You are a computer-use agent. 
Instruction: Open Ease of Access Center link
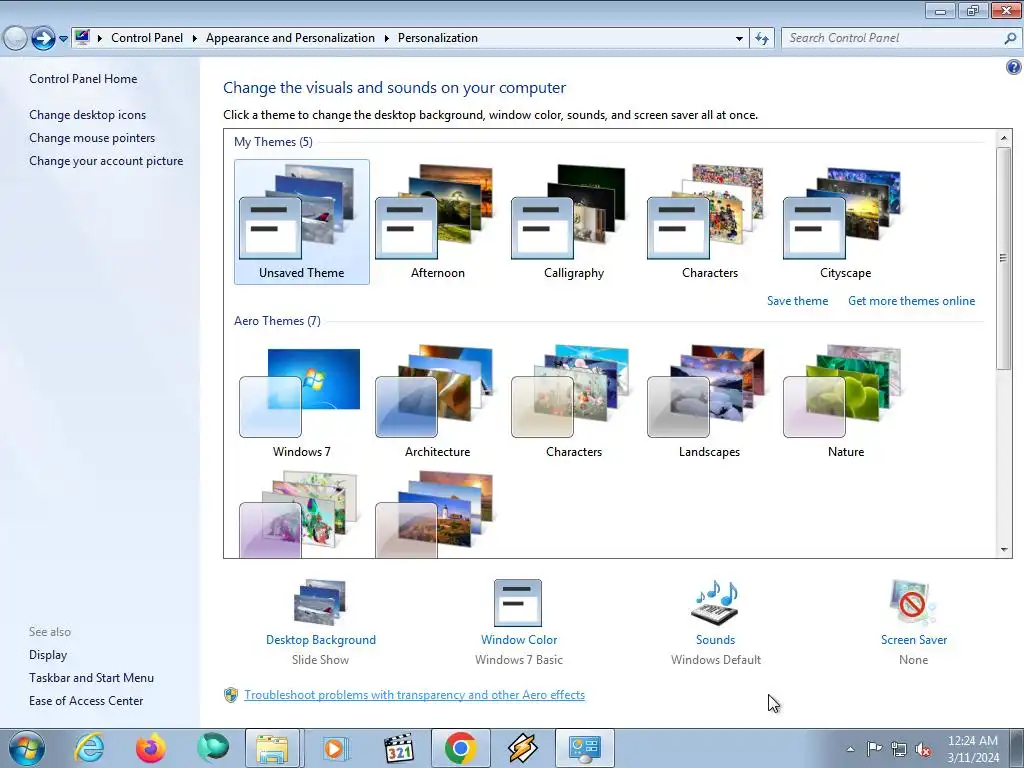pos(86,701)
